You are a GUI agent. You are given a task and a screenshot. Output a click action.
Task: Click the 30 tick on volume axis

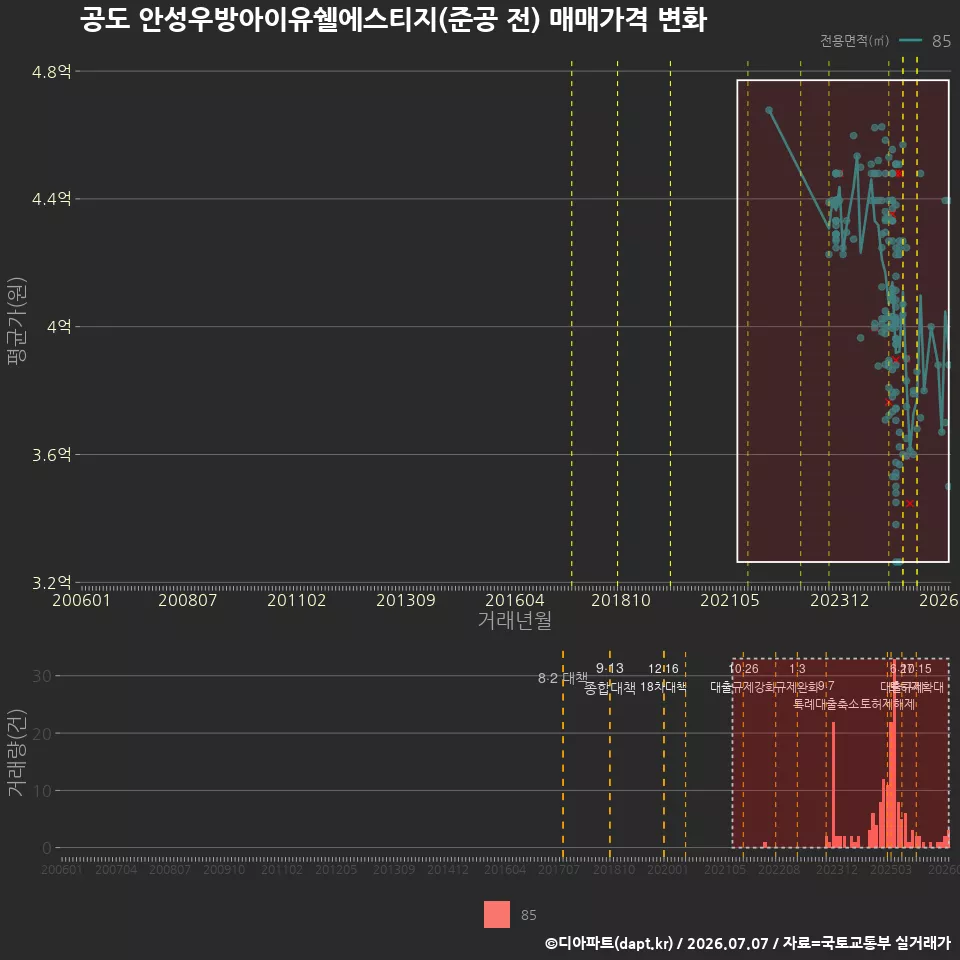pos(42,676)
